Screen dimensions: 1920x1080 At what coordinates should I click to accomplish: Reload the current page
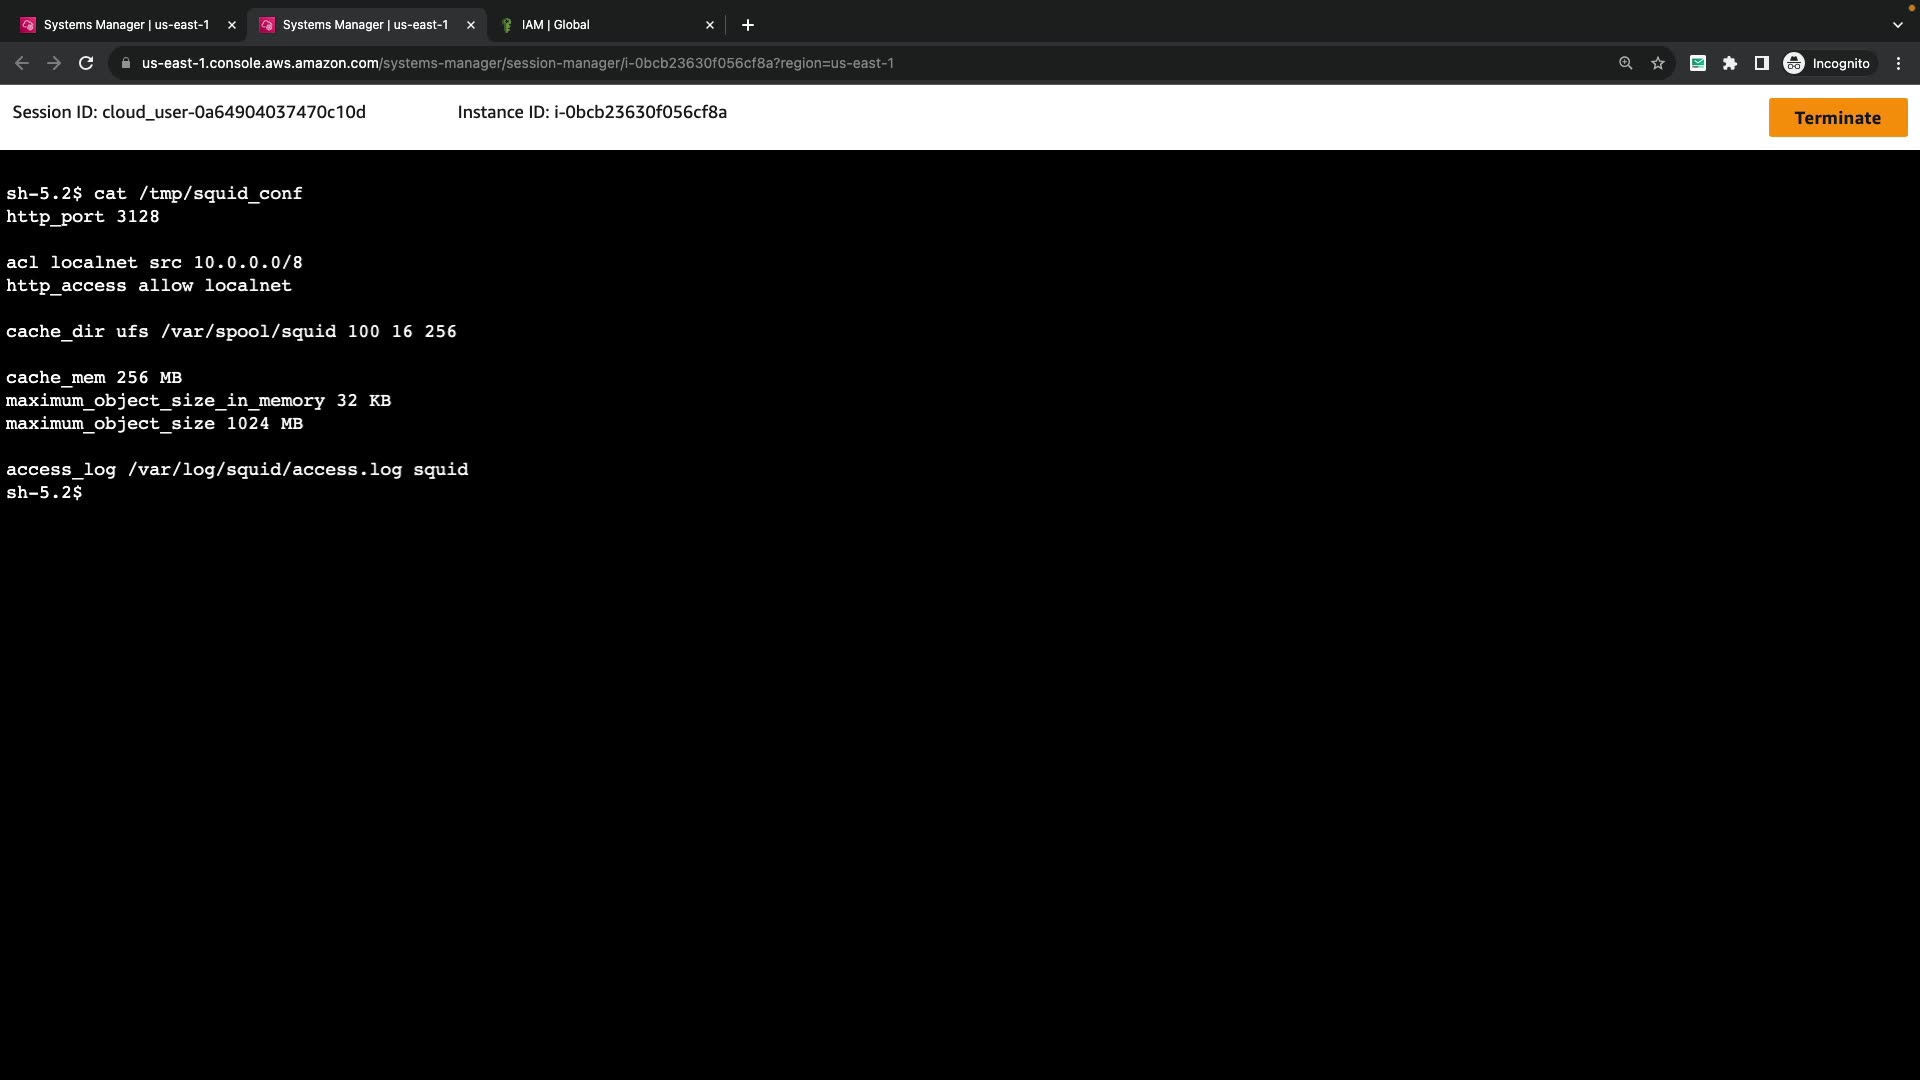86,63
